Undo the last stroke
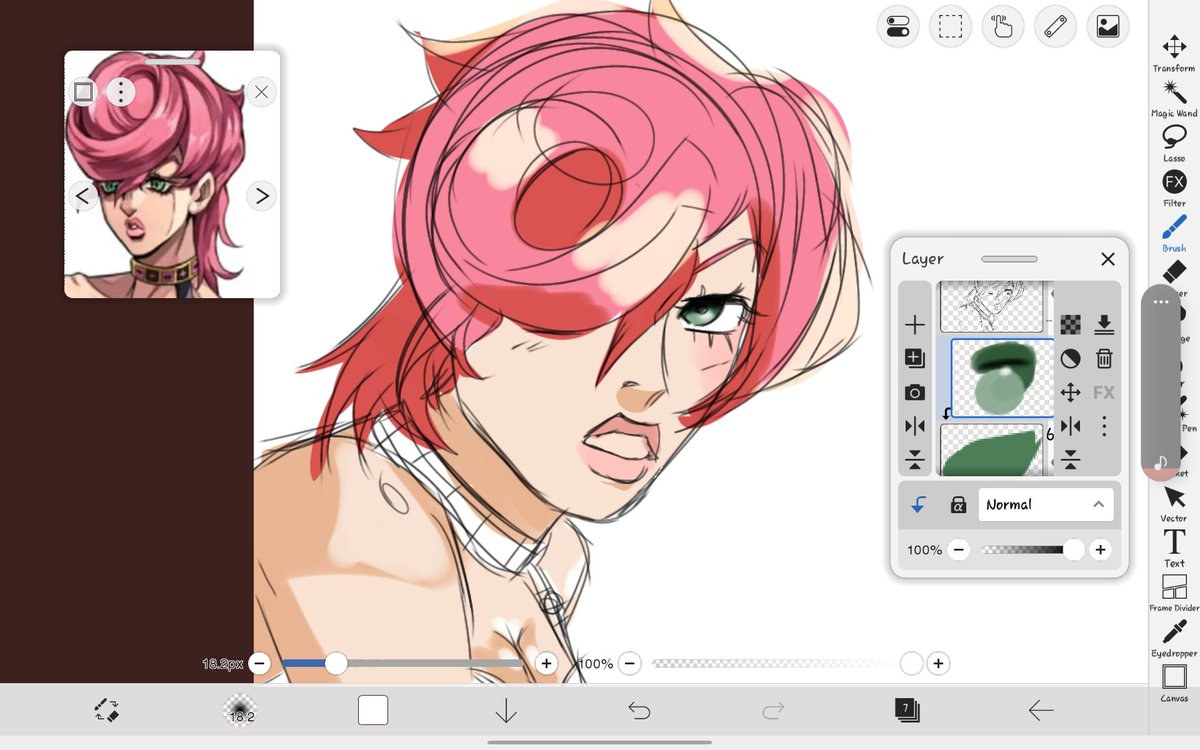 (639, 710)
